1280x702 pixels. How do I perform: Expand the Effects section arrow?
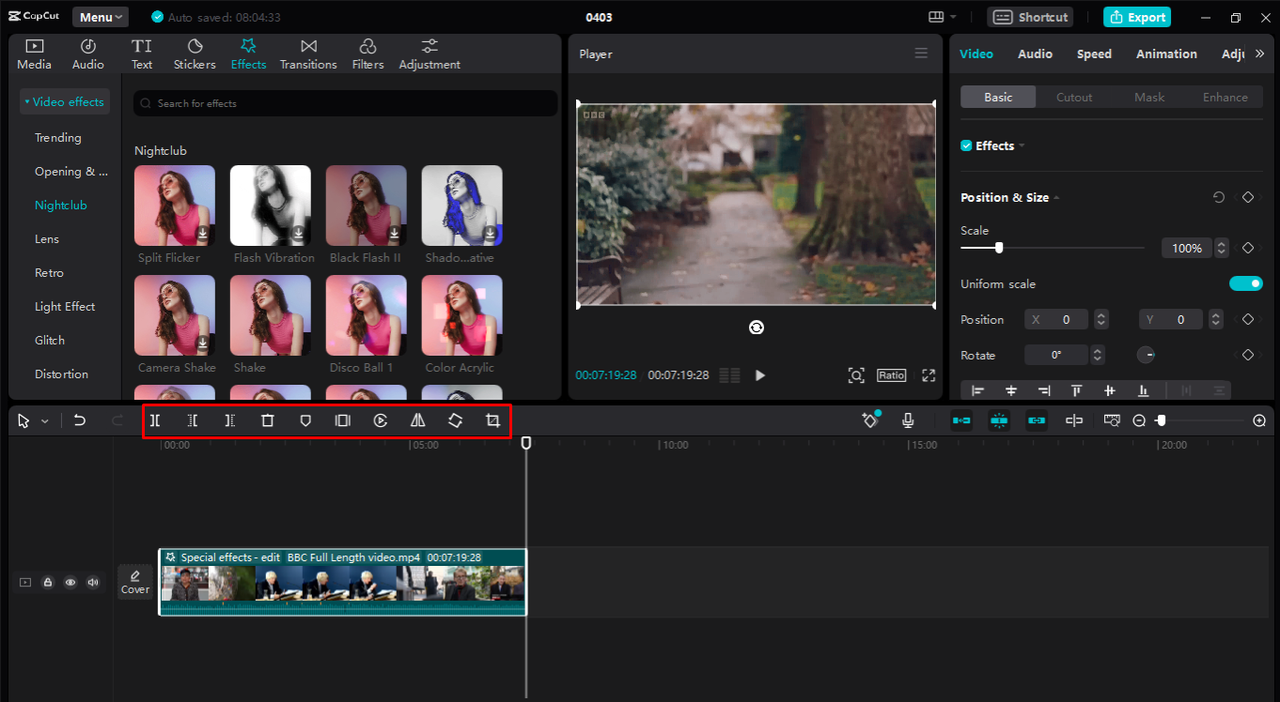1022,146
